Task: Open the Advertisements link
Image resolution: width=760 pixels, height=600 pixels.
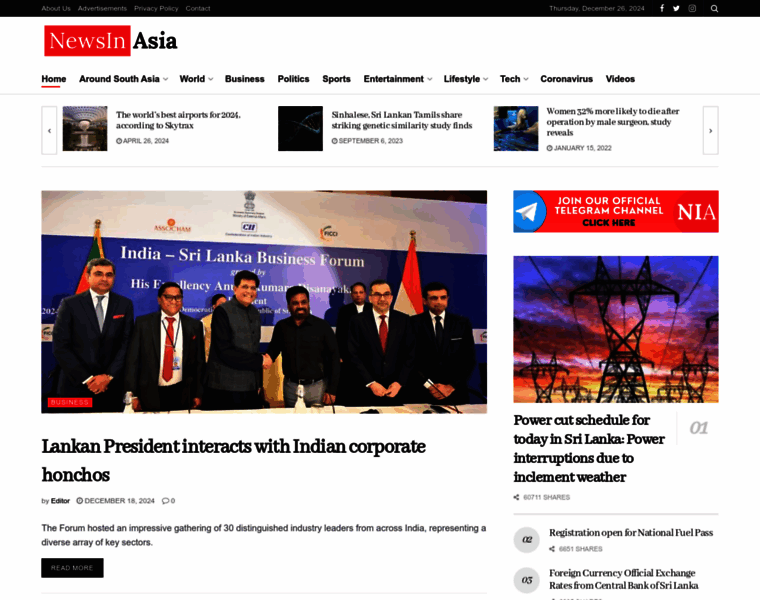Action: tap(102, 8)
